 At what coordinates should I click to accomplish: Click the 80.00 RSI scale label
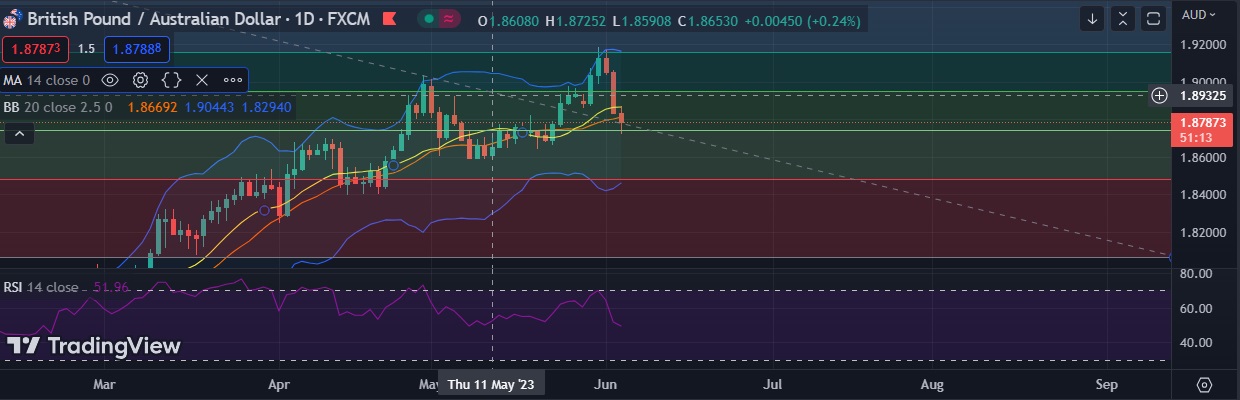click(x=1196, y=273)
